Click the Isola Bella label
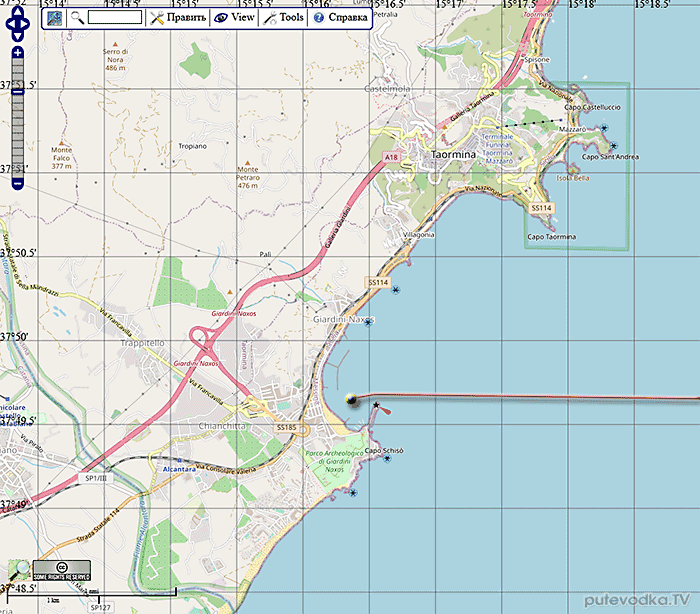 [x=573, y=178]
